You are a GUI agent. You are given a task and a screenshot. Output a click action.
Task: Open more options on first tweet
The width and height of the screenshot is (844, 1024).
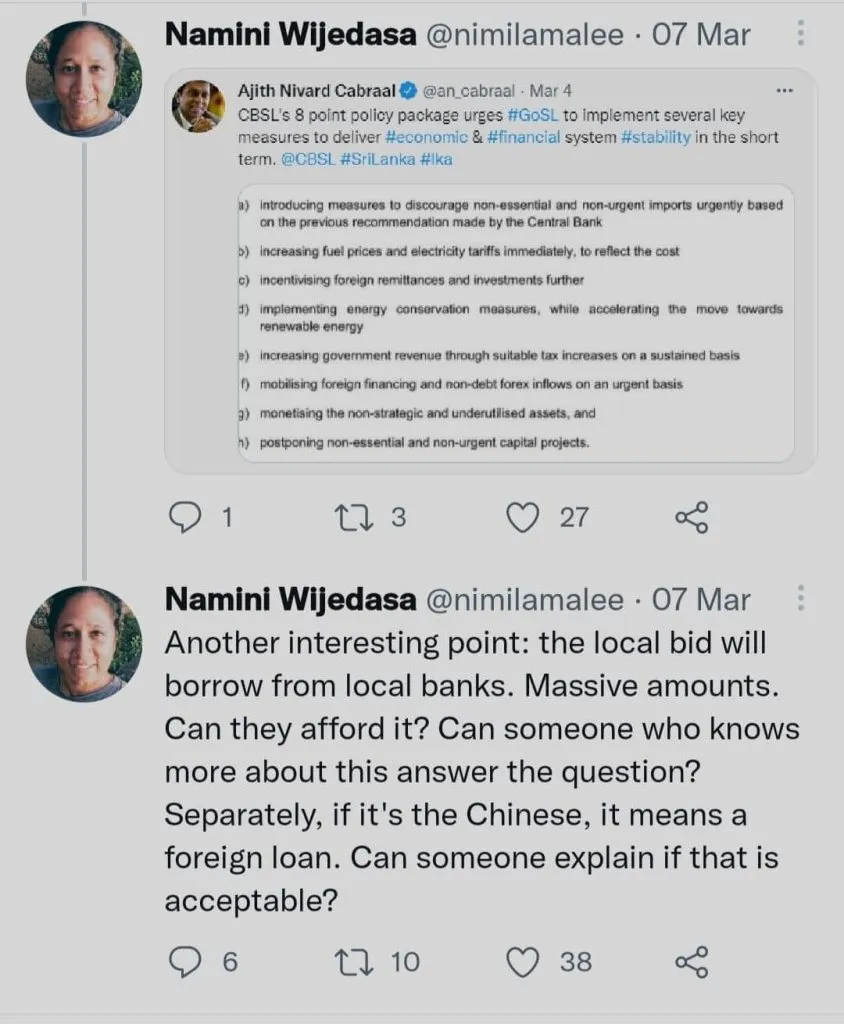(800, 35)
